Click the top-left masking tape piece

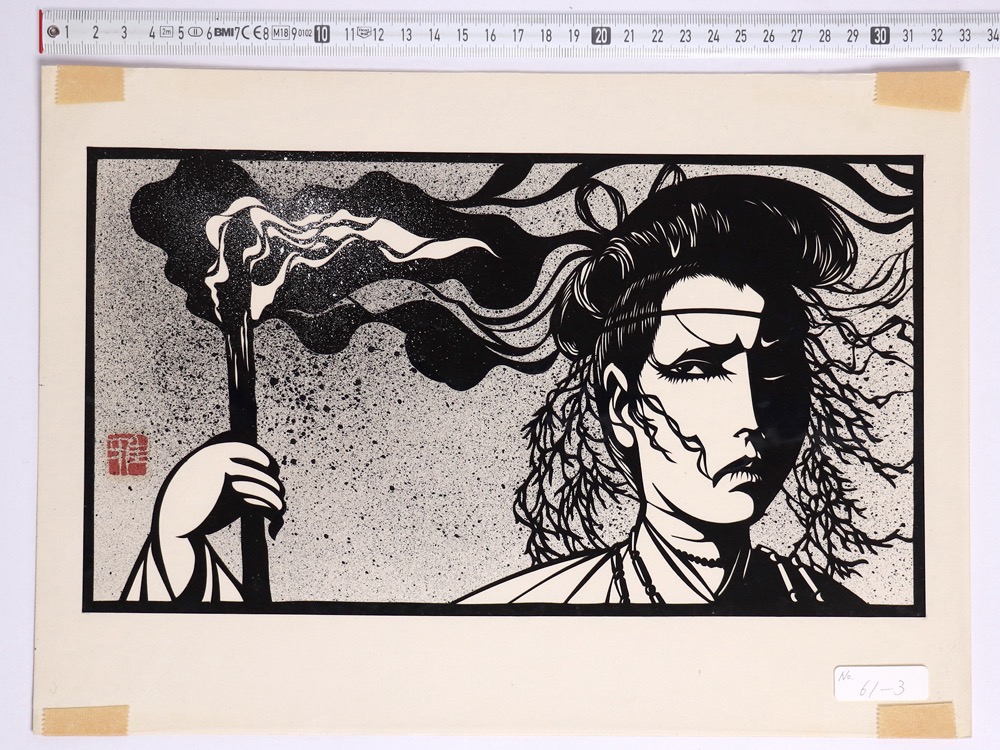(89, 85)
